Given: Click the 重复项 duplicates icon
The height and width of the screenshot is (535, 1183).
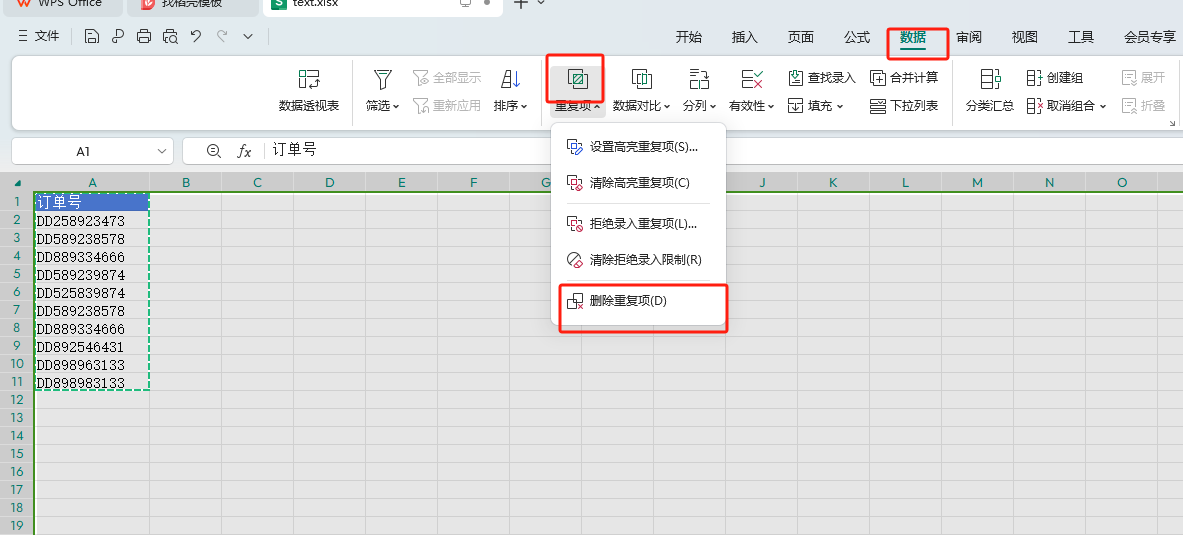Looking at the screenshot, I should coord(577,78).
